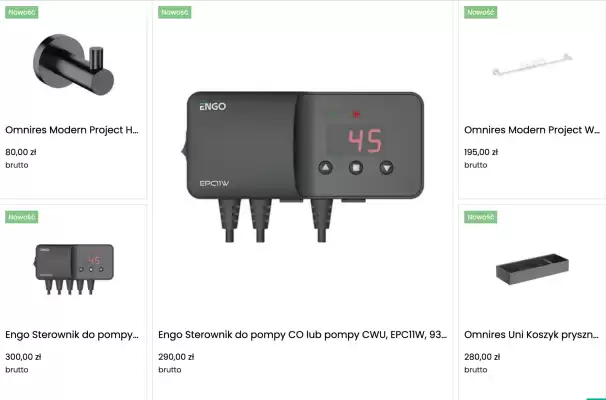
Task: Open Engo Sterownik do pompy CO lub pompy CWU title
Action: (303, 335)
